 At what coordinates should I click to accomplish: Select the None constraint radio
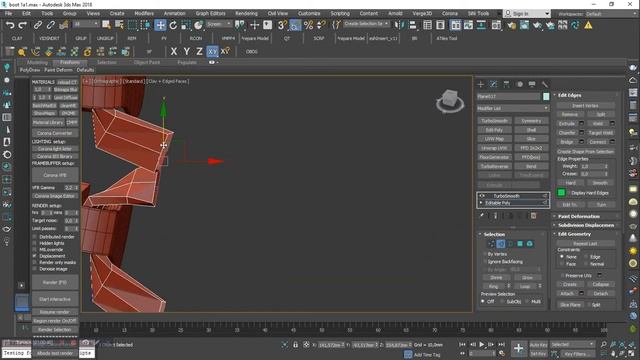(x=562, y=257)
